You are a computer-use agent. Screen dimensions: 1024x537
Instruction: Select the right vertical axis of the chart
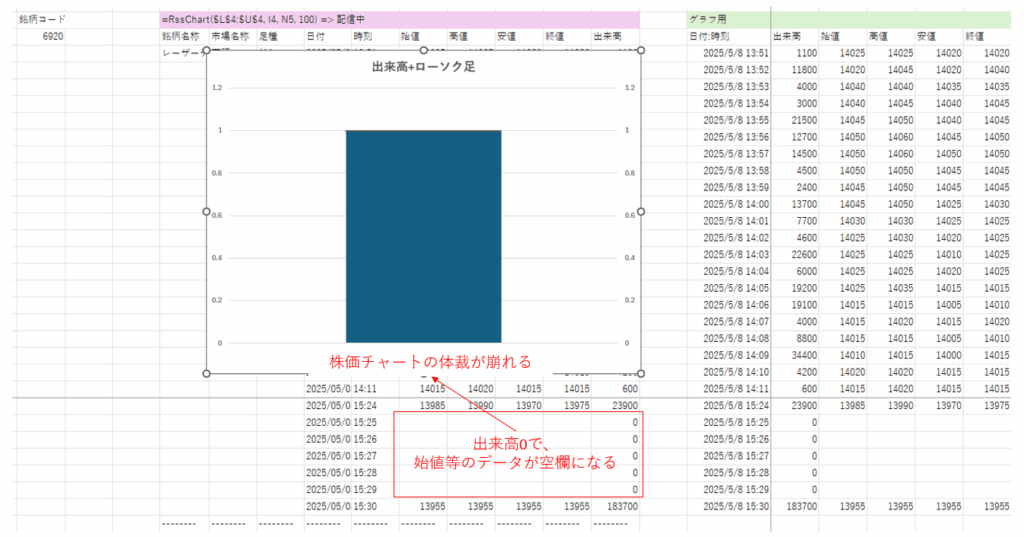click(x=630, y=215)
